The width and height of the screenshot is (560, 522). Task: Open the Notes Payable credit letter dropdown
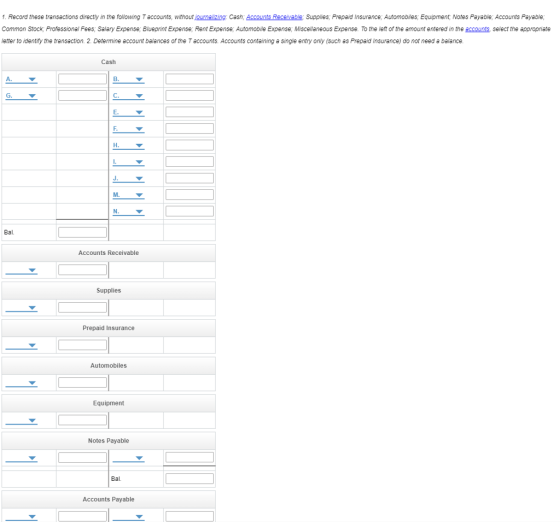tap(129, 458)
